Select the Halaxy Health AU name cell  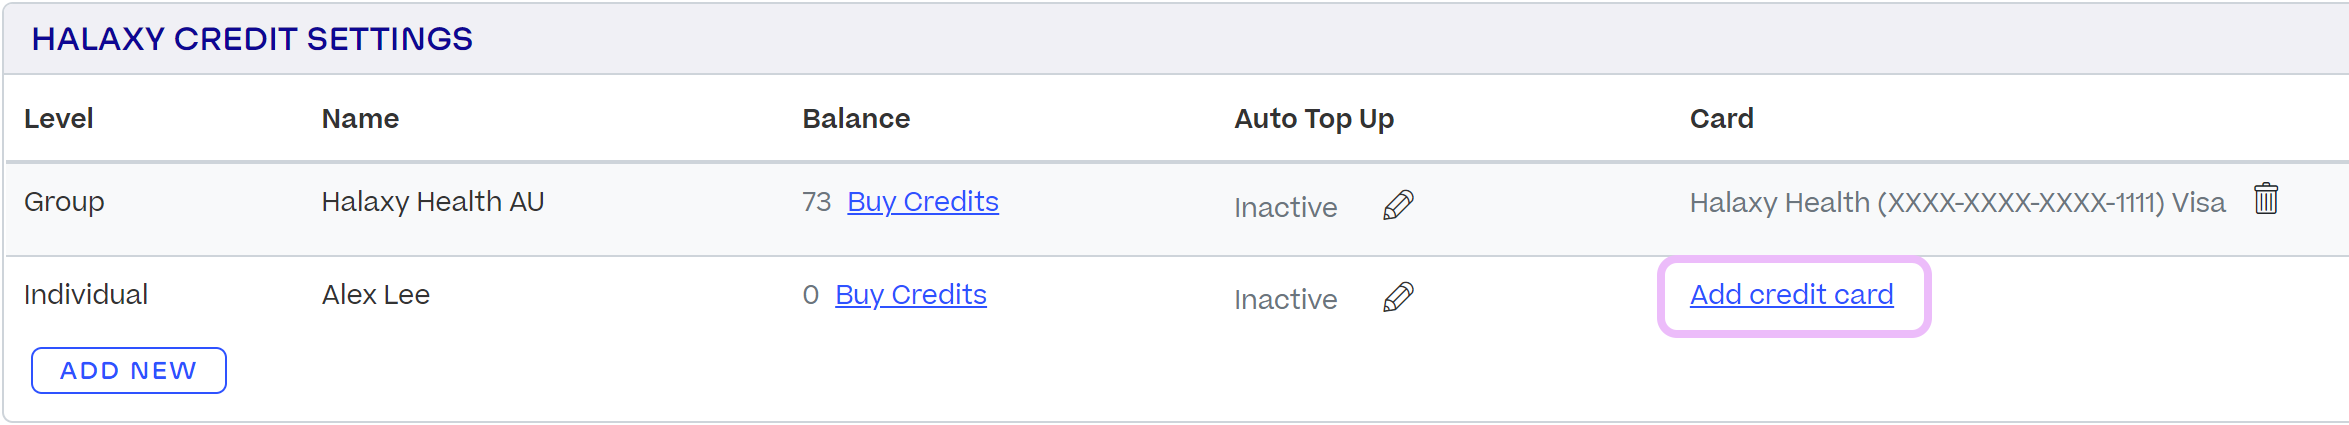pyautogui.click(x=432, y=202)
